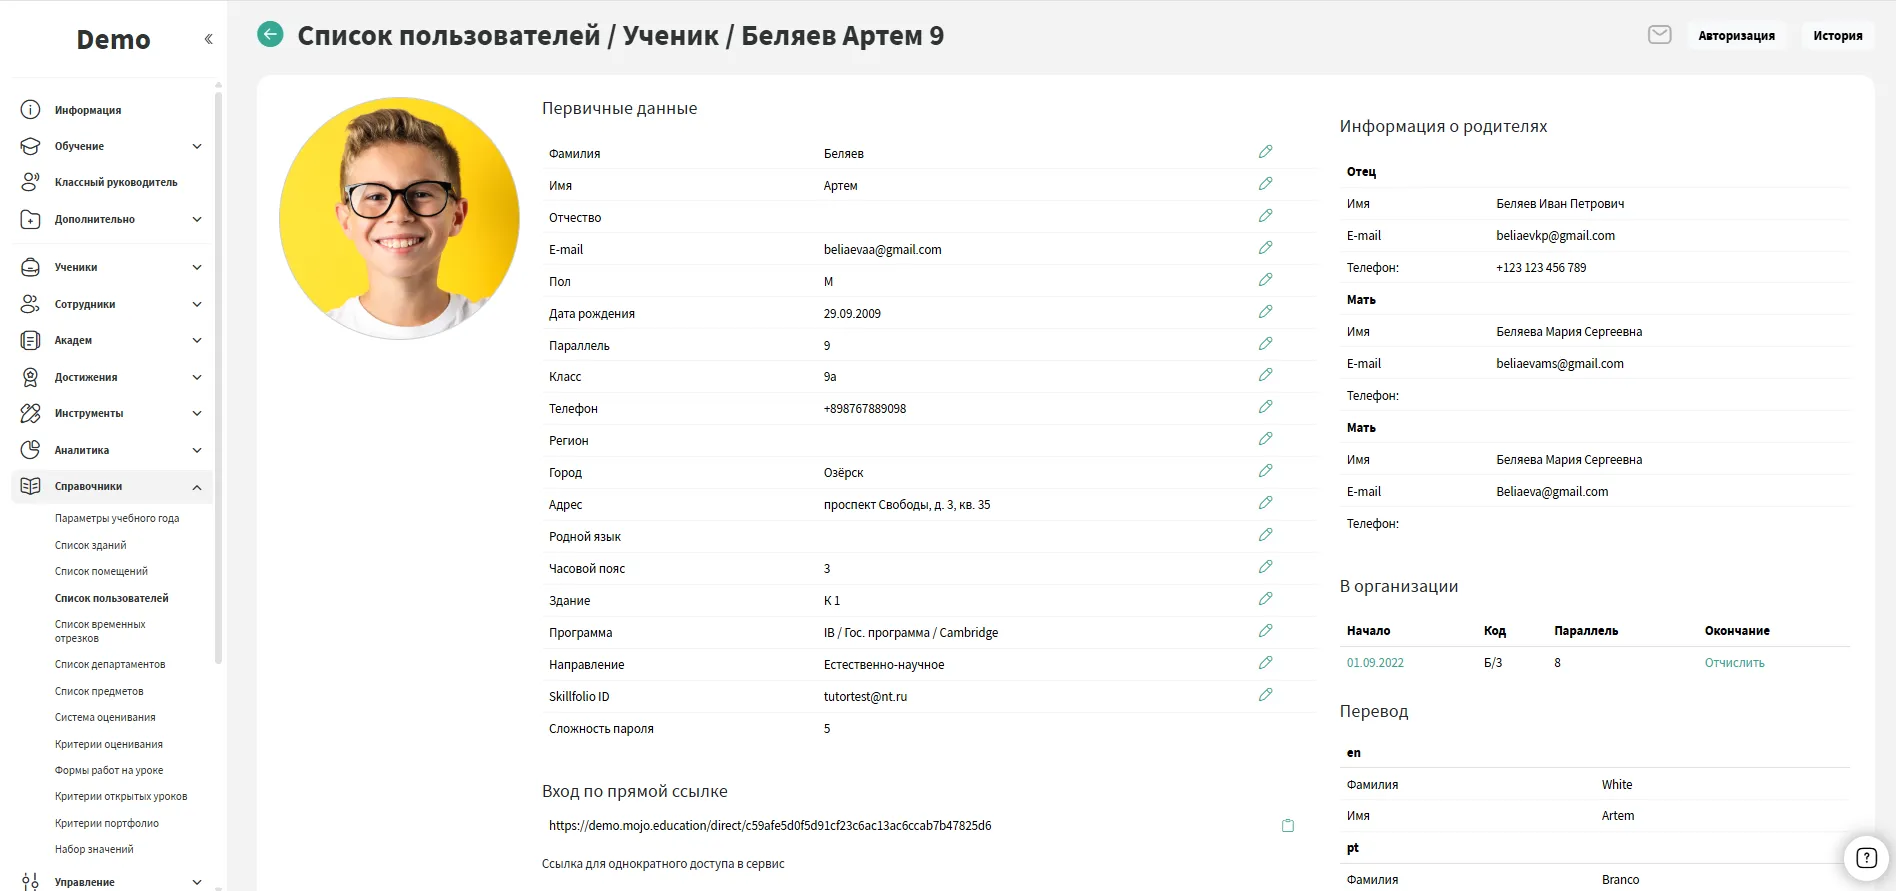Click pencil icon next to E-mail
Image resolution: width=1896 pixels, height=891 pixels.
(x=1265, y=248)
